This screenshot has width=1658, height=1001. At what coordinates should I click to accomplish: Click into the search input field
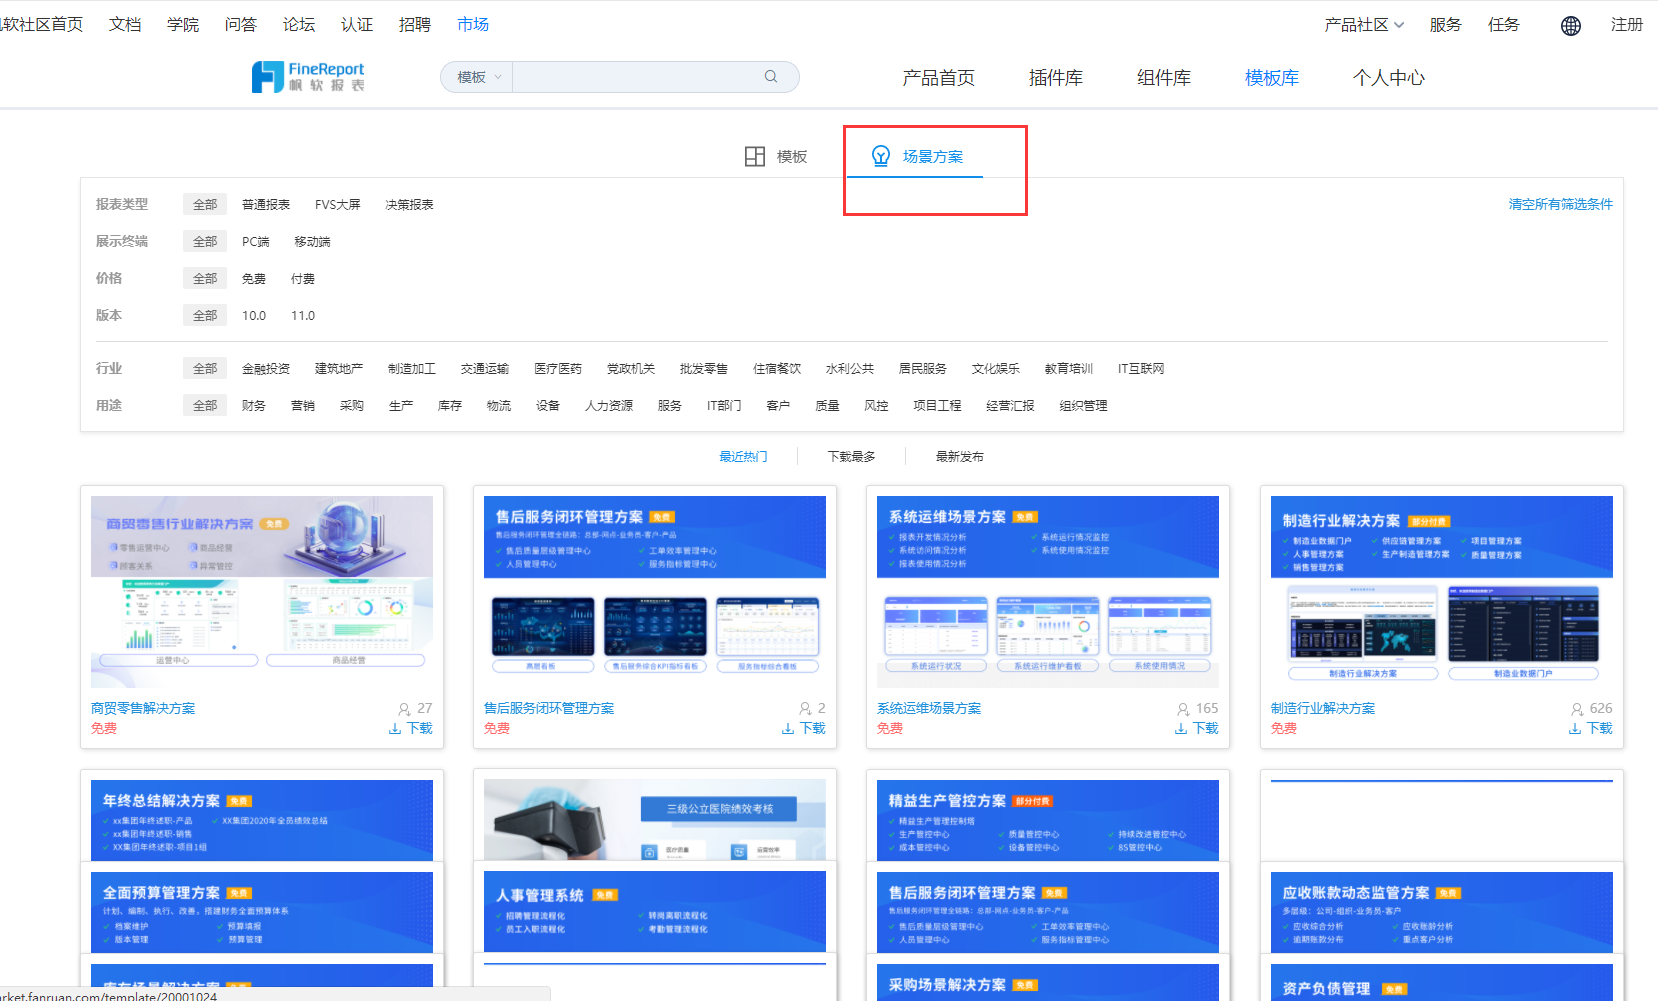point(638,77)
